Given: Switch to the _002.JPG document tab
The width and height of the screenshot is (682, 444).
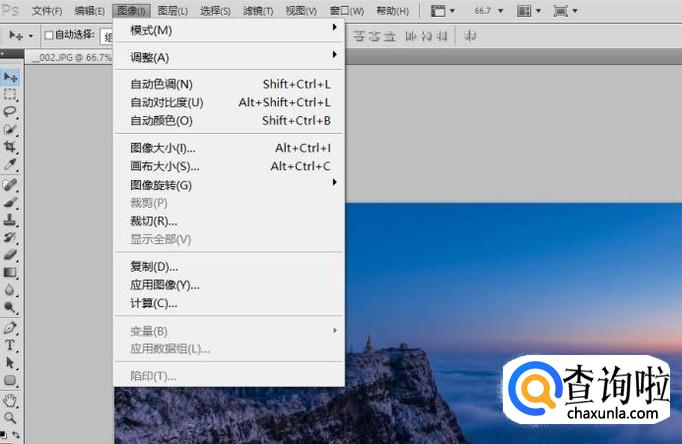Looking at the screenshot, I should click(69, 57).
